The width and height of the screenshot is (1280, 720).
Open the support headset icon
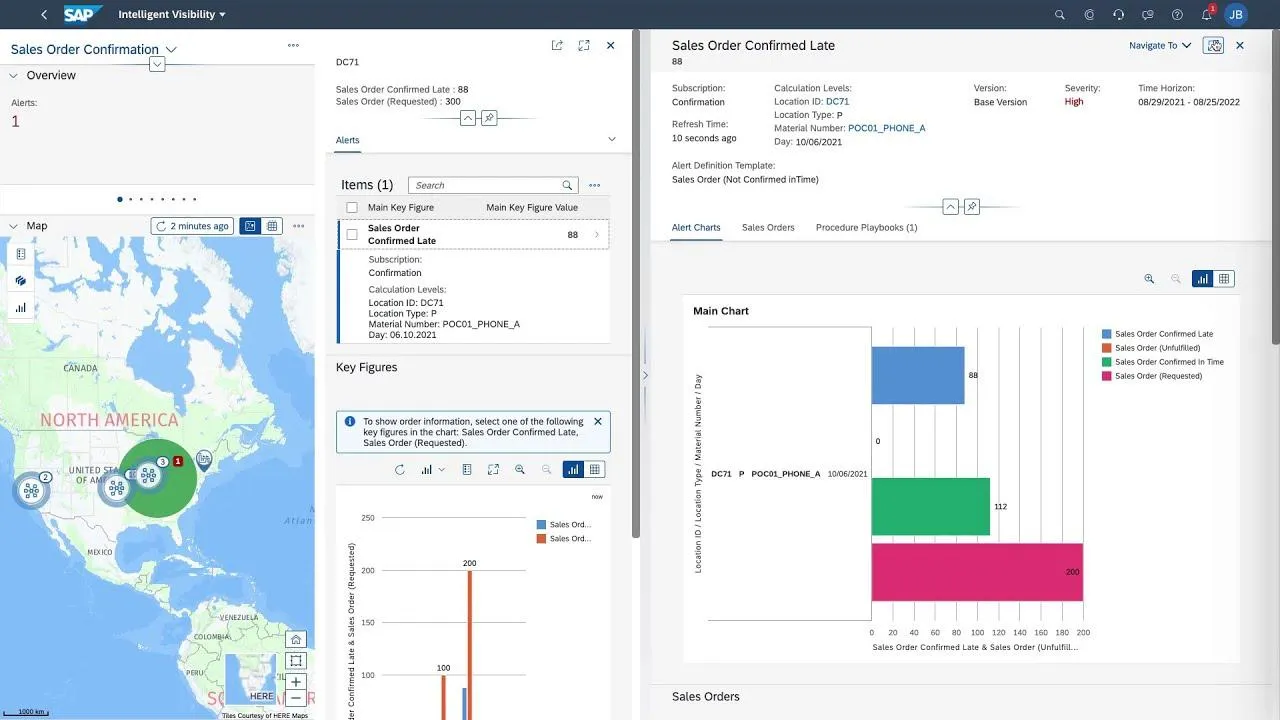(1118, 15)
